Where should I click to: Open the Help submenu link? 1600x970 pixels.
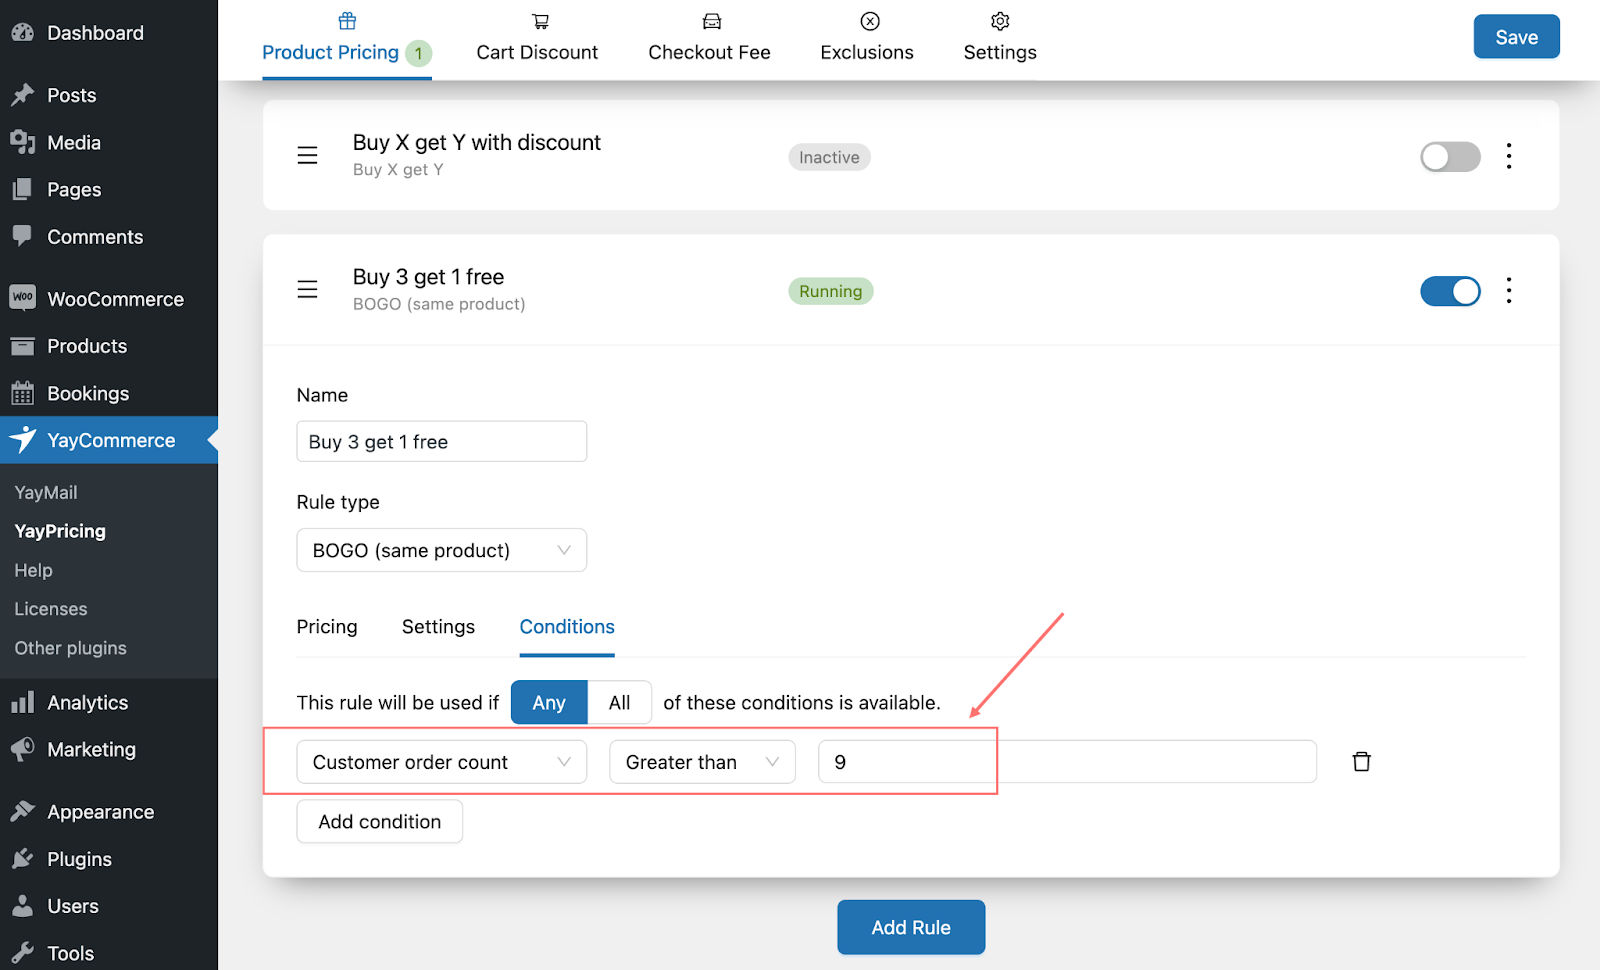click(x=33, y=570)
